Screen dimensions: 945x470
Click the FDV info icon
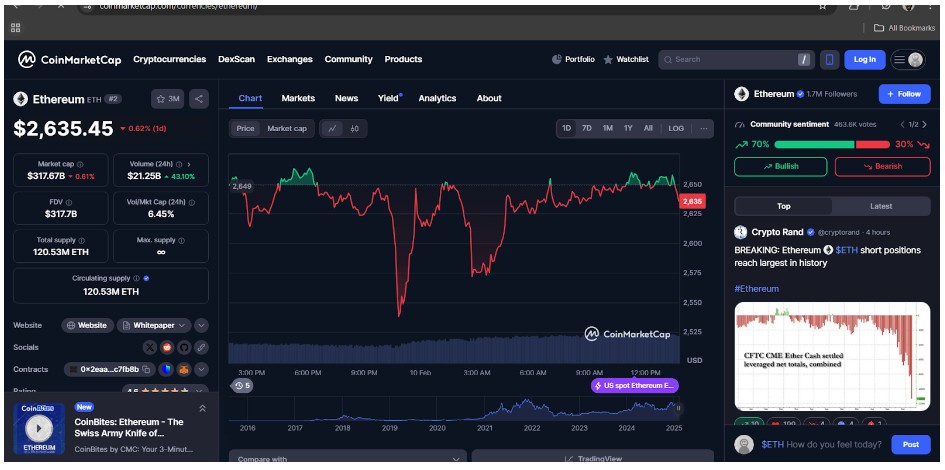click(x=68, y=202)
